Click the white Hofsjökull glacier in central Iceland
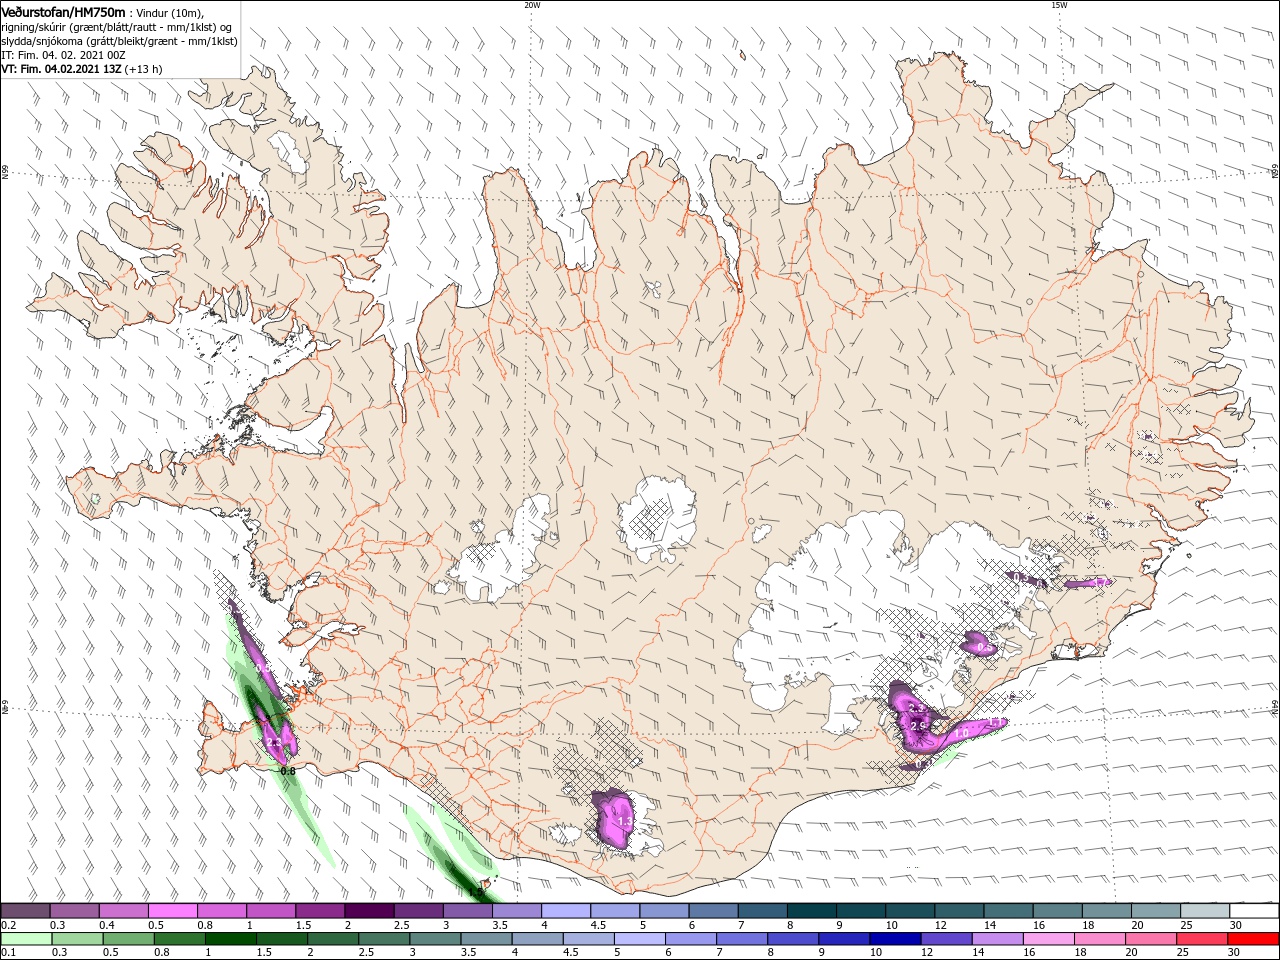 tap(658, 518)
